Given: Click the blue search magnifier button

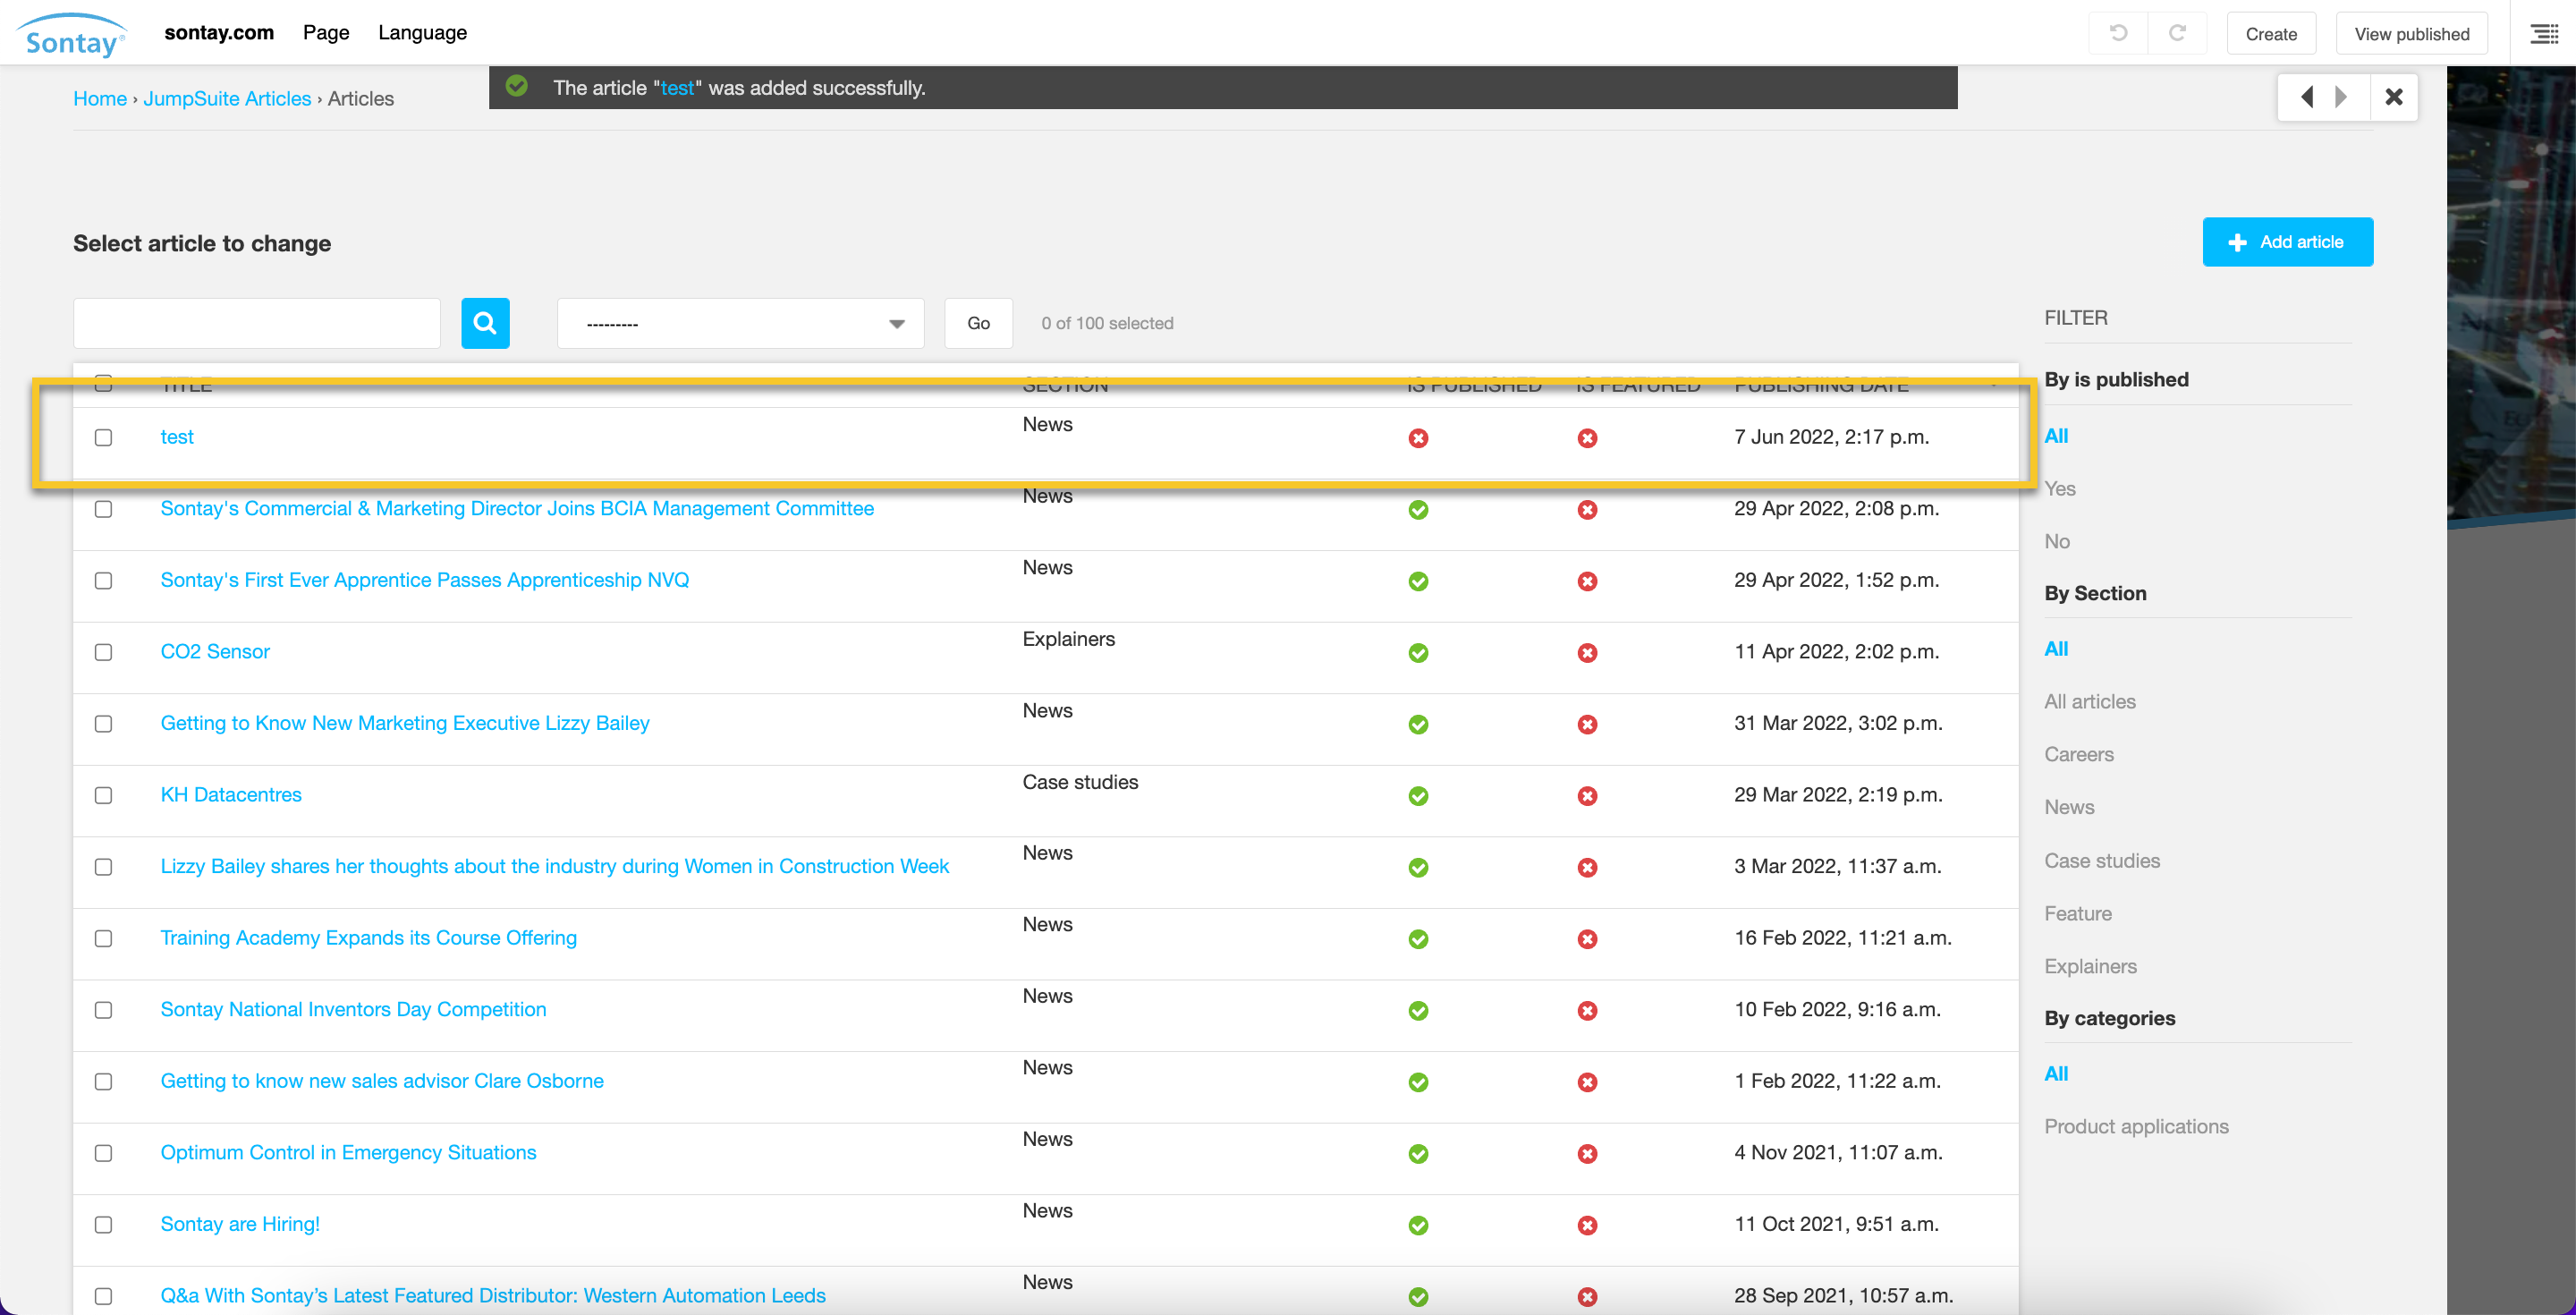Looking at the screenshot, I should click(x=485, y=323).
